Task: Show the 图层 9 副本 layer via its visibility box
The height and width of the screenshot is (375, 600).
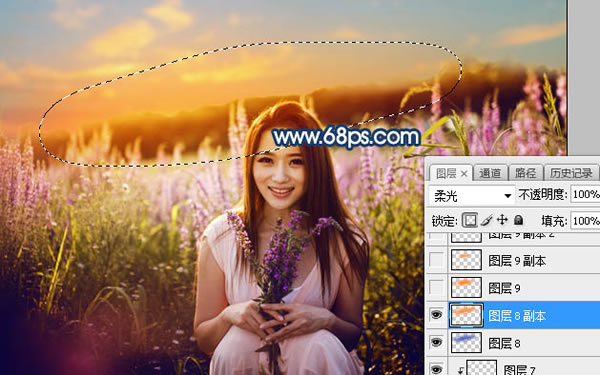Action: [x=437, y=260]
